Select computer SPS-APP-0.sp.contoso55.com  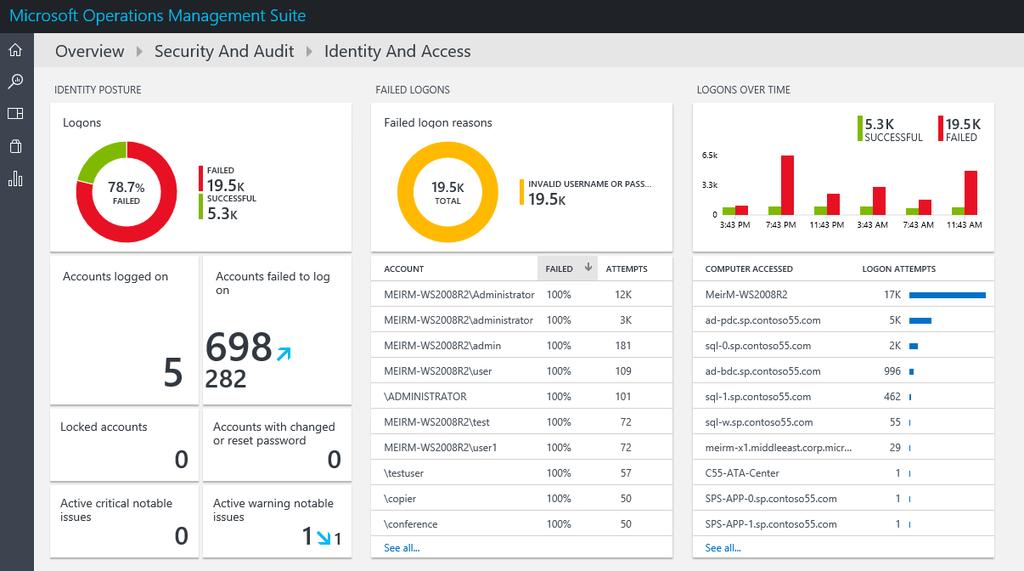843,498
